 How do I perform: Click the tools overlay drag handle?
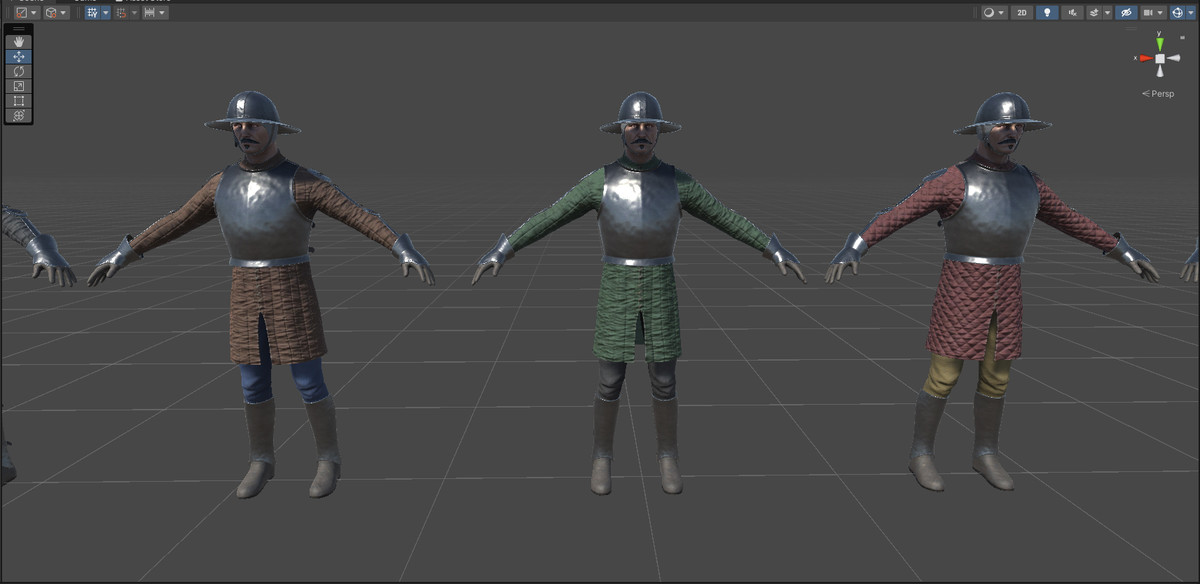point(18,29)
